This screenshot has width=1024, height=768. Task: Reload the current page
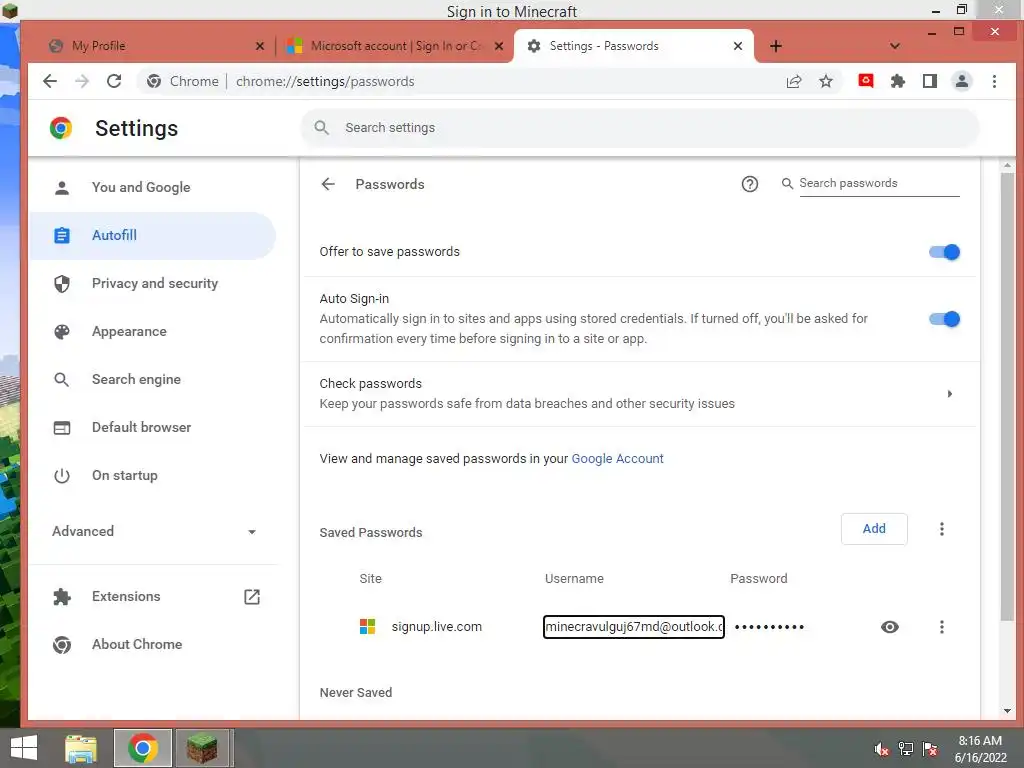(x=114, y=81)
